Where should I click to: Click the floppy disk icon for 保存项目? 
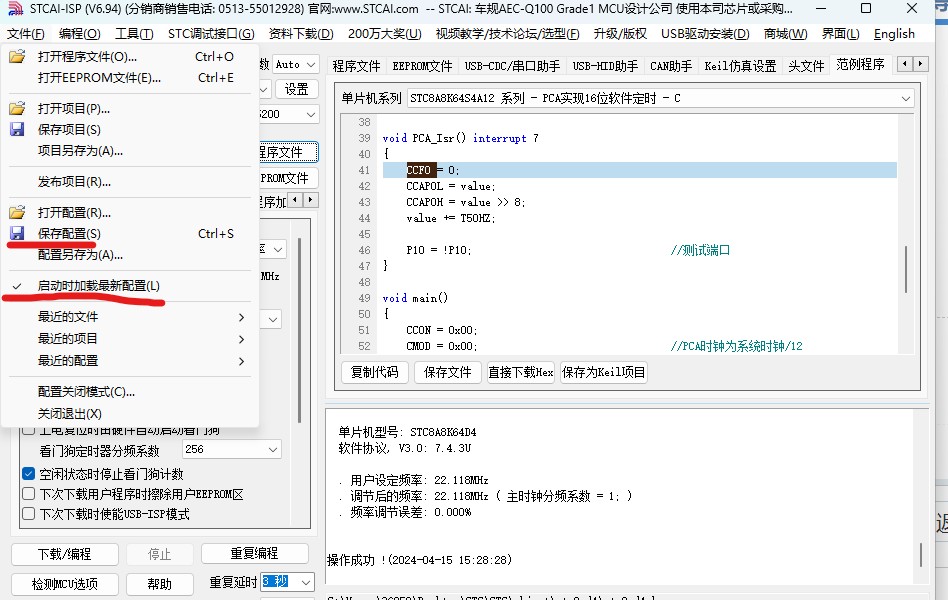pyautogui.click(x=17, y=129)
